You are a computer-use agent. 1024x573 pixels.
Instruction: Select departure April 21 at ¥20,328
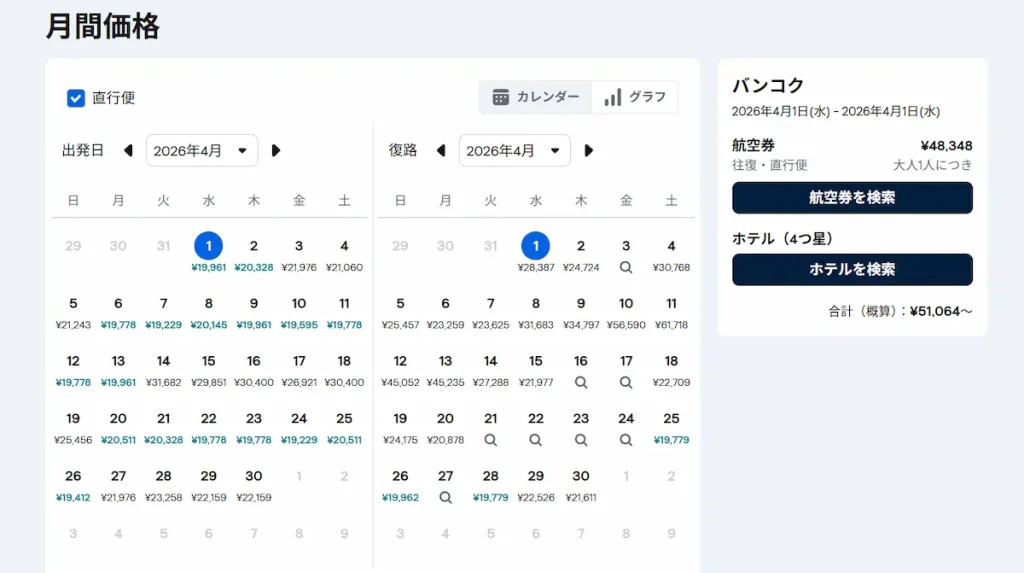(163, 427)
